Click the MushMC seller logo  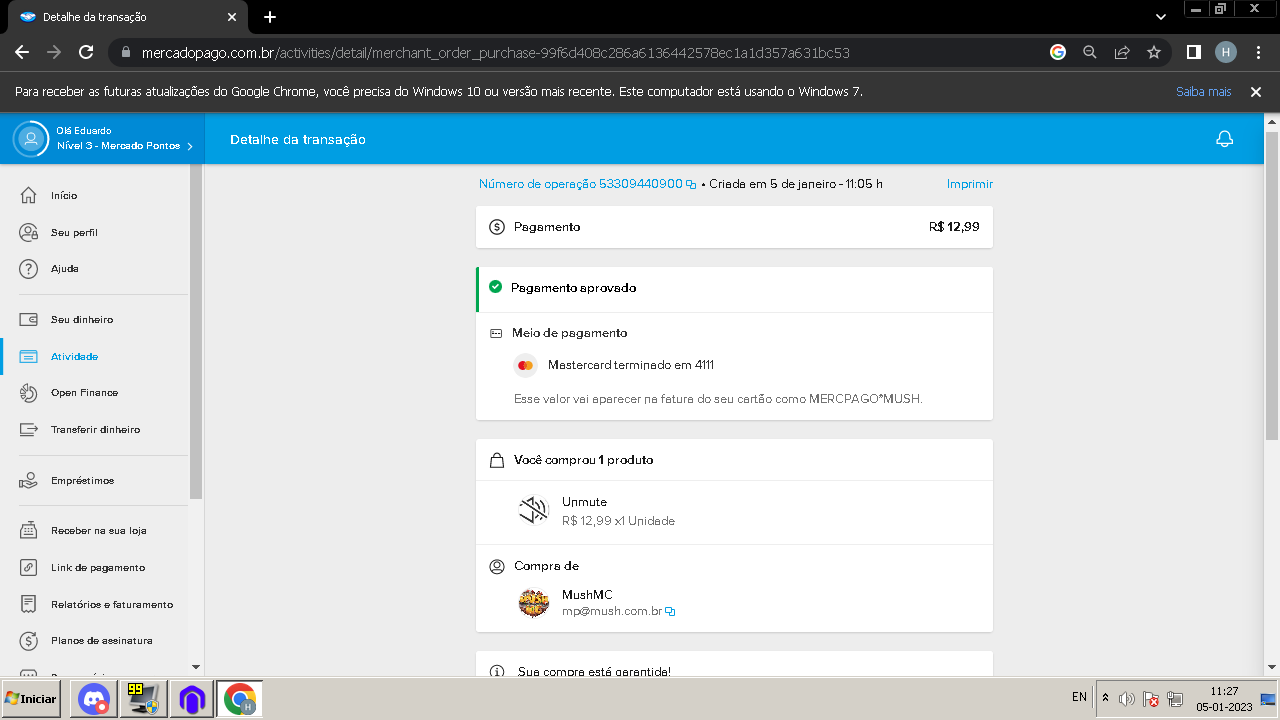pos(534,602)
